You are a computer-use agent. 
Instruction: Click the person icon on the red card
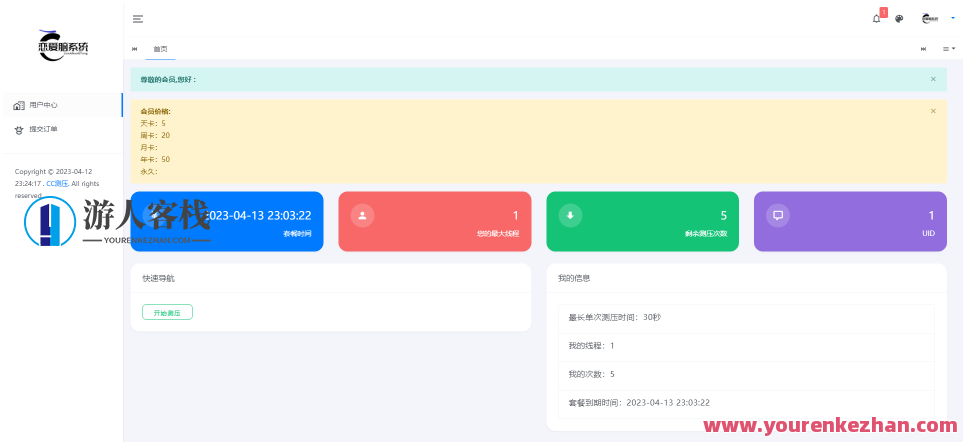(362, 215)
